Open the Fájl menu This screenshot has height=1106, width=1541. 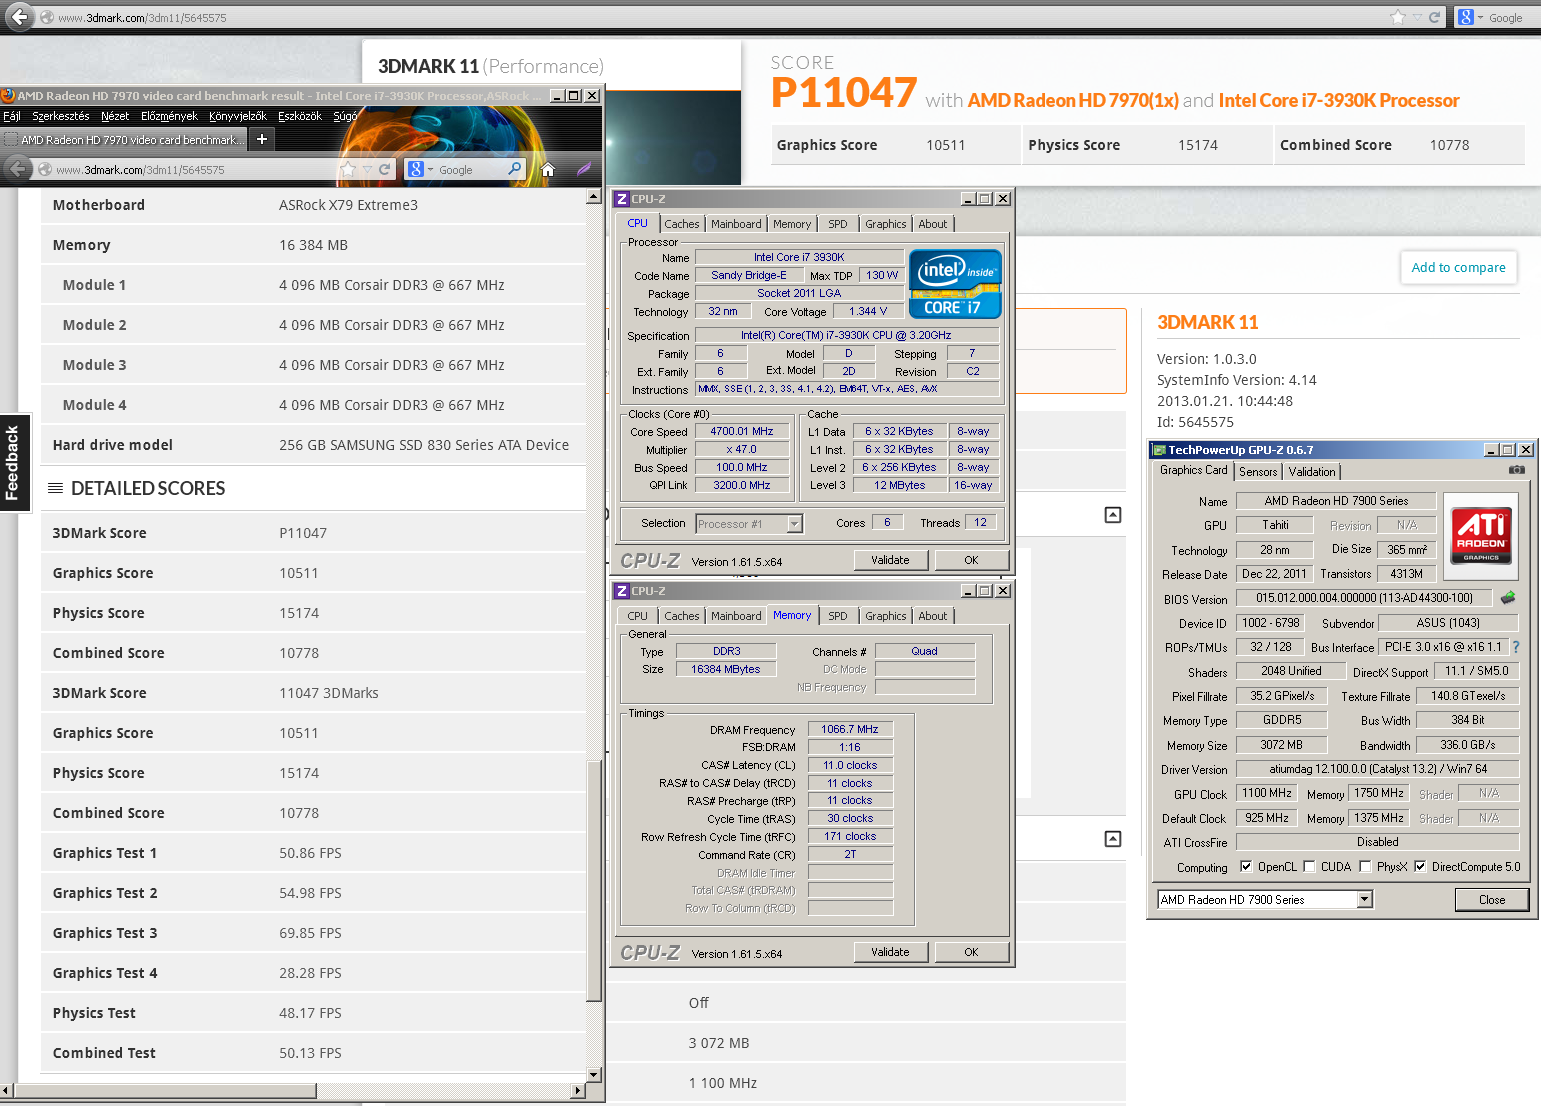coord(12,116)
